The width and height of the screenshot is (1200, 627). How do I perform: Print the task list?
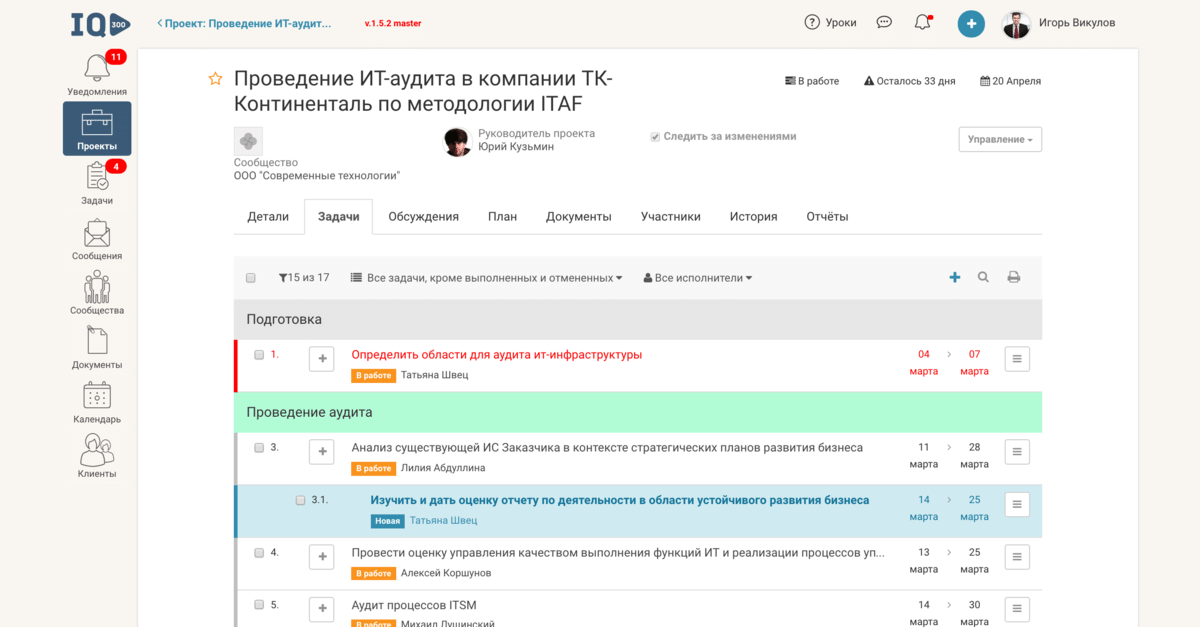(x=1013, y=277)
